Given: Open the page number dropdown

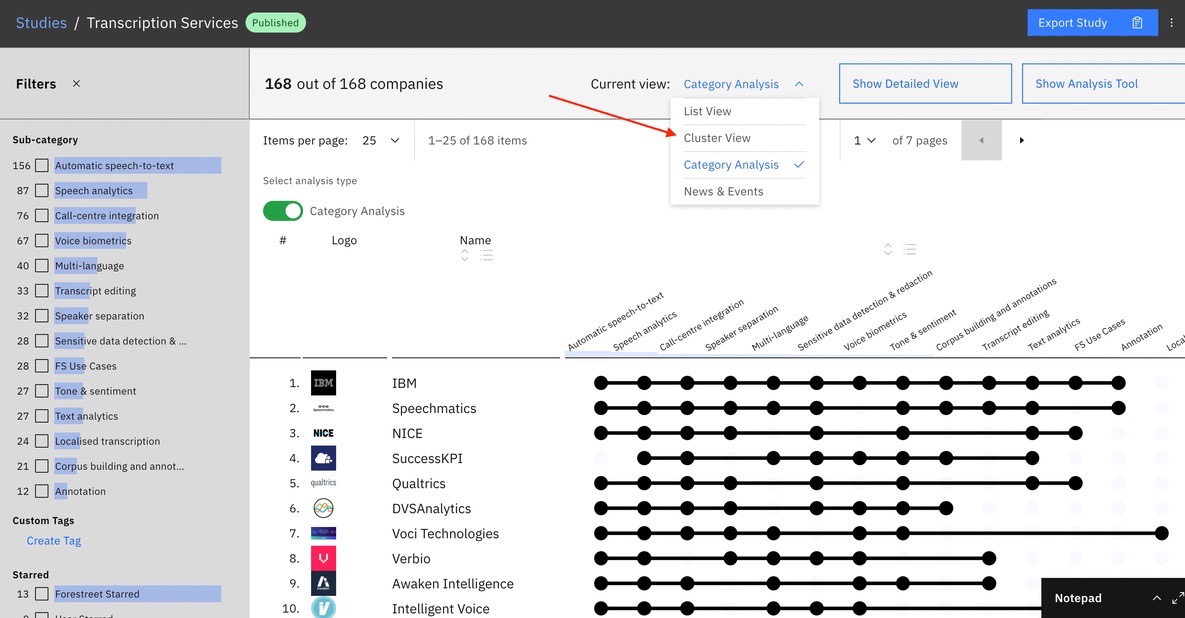Looking at the screenshot, I should 865,141.
